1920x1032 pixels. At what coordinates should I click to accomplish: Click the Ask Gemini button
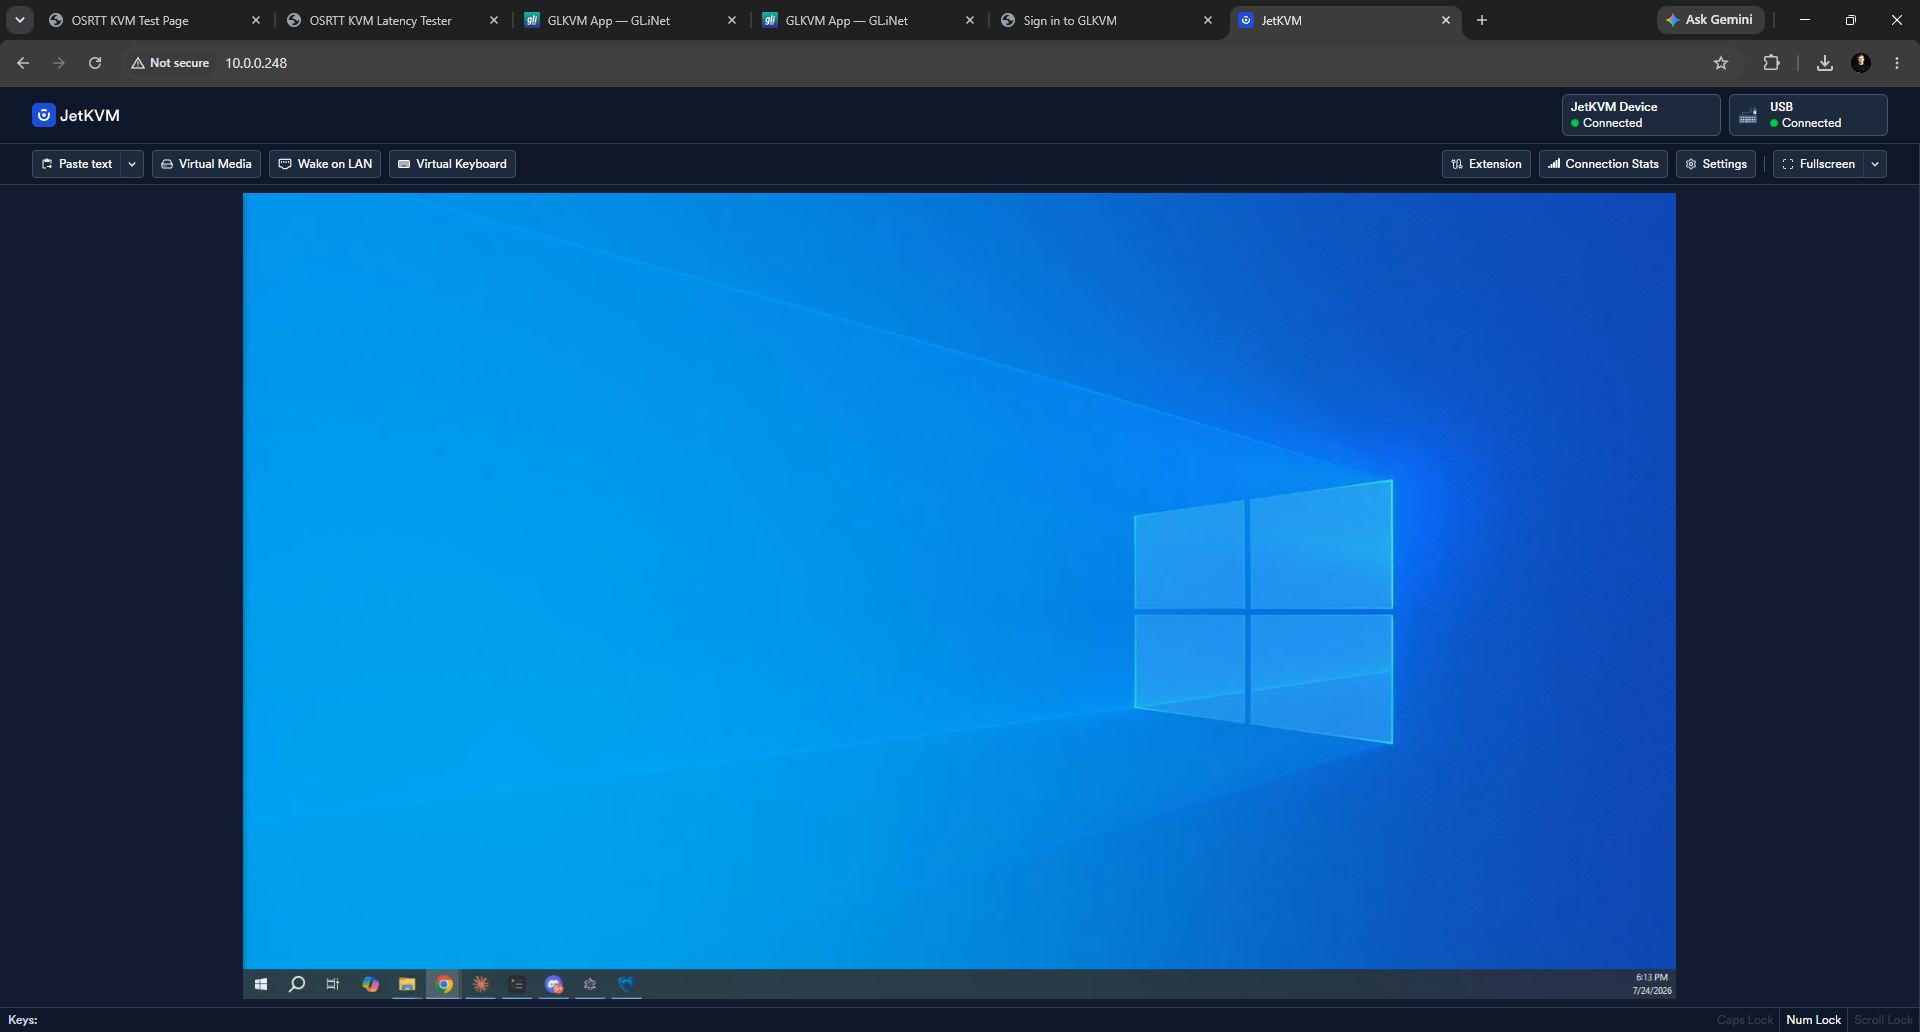tap(1710, 20)
